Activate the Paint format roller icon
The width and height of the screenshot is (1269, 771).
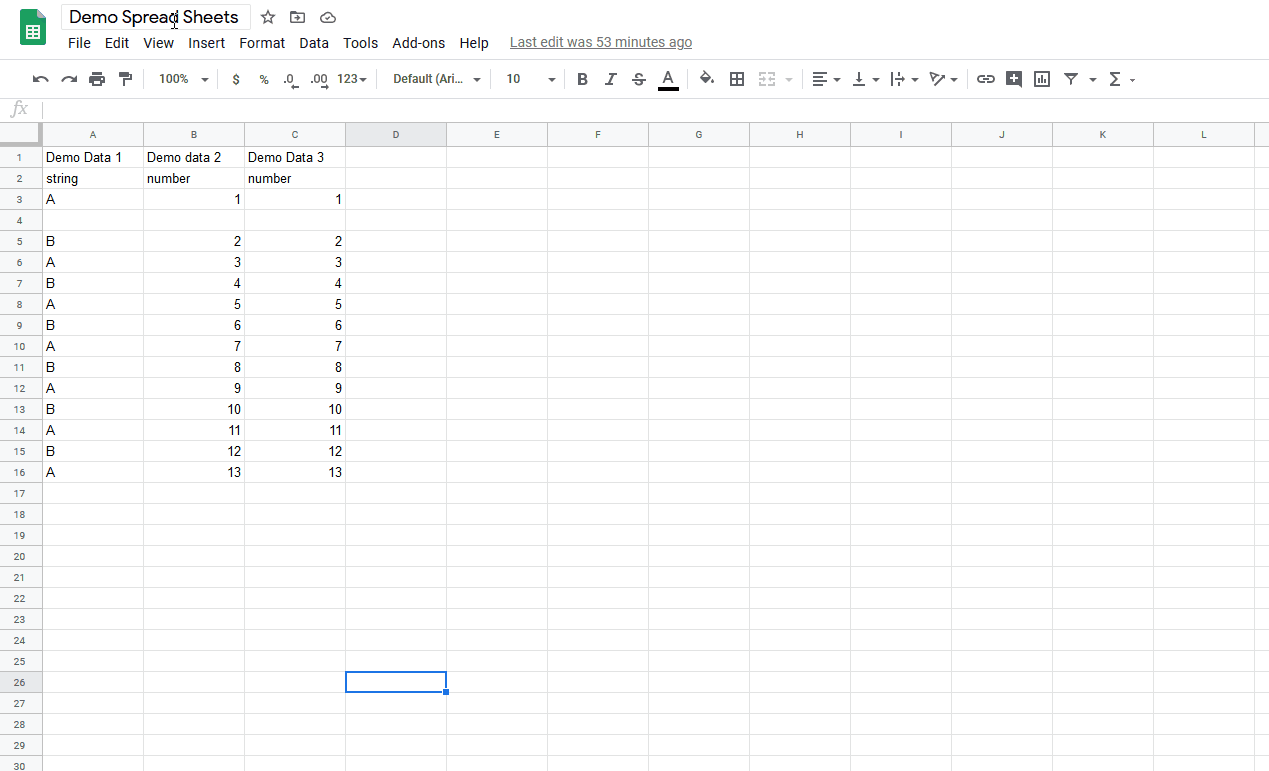pos(125,79)
